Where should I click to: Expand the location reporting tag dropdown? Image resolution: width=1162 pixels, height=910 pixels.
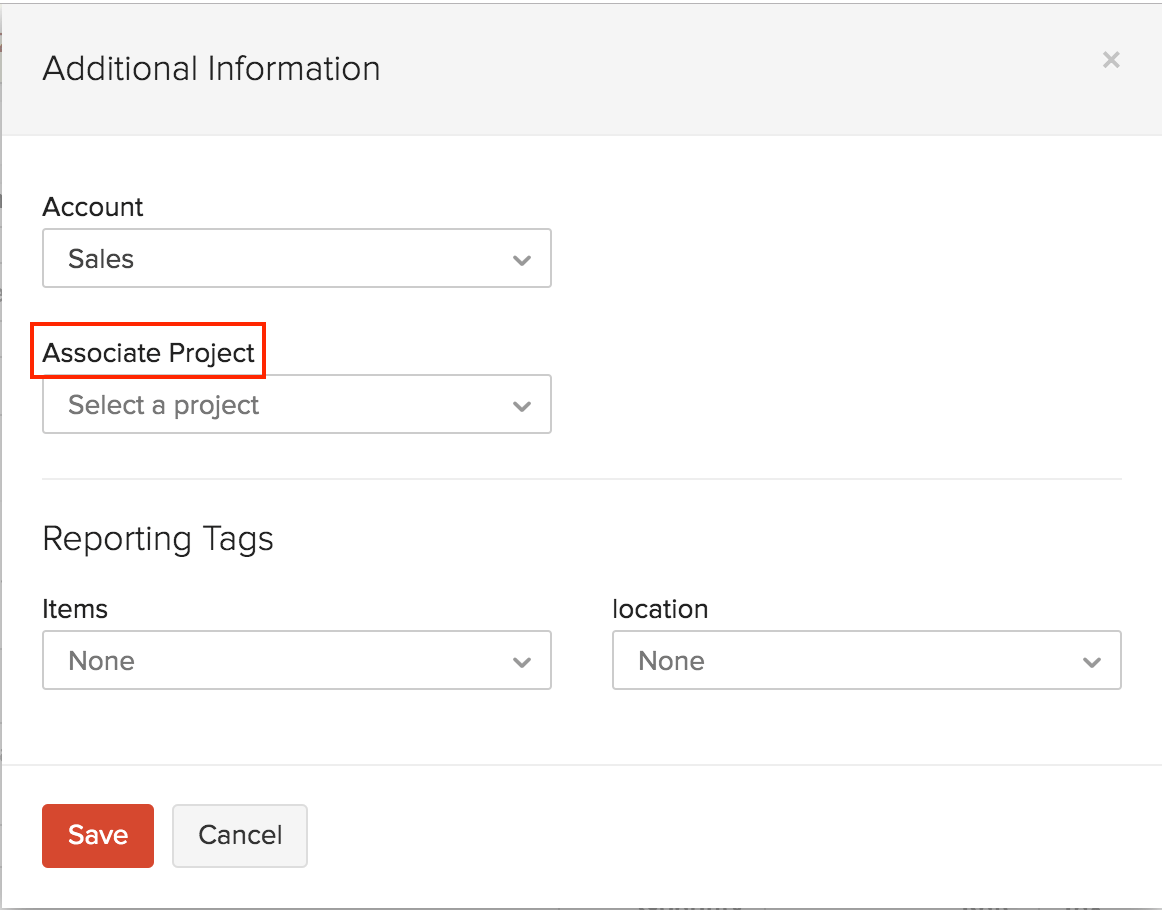(866, 661)
